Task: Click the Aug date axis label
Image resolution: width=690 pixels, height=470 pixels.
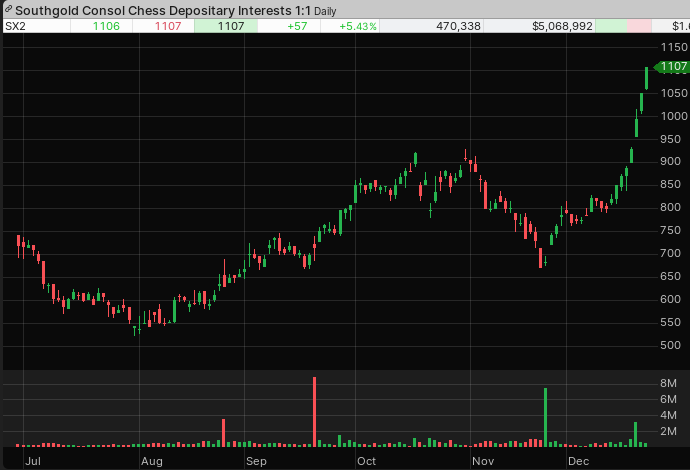Action: click(152, 461)
